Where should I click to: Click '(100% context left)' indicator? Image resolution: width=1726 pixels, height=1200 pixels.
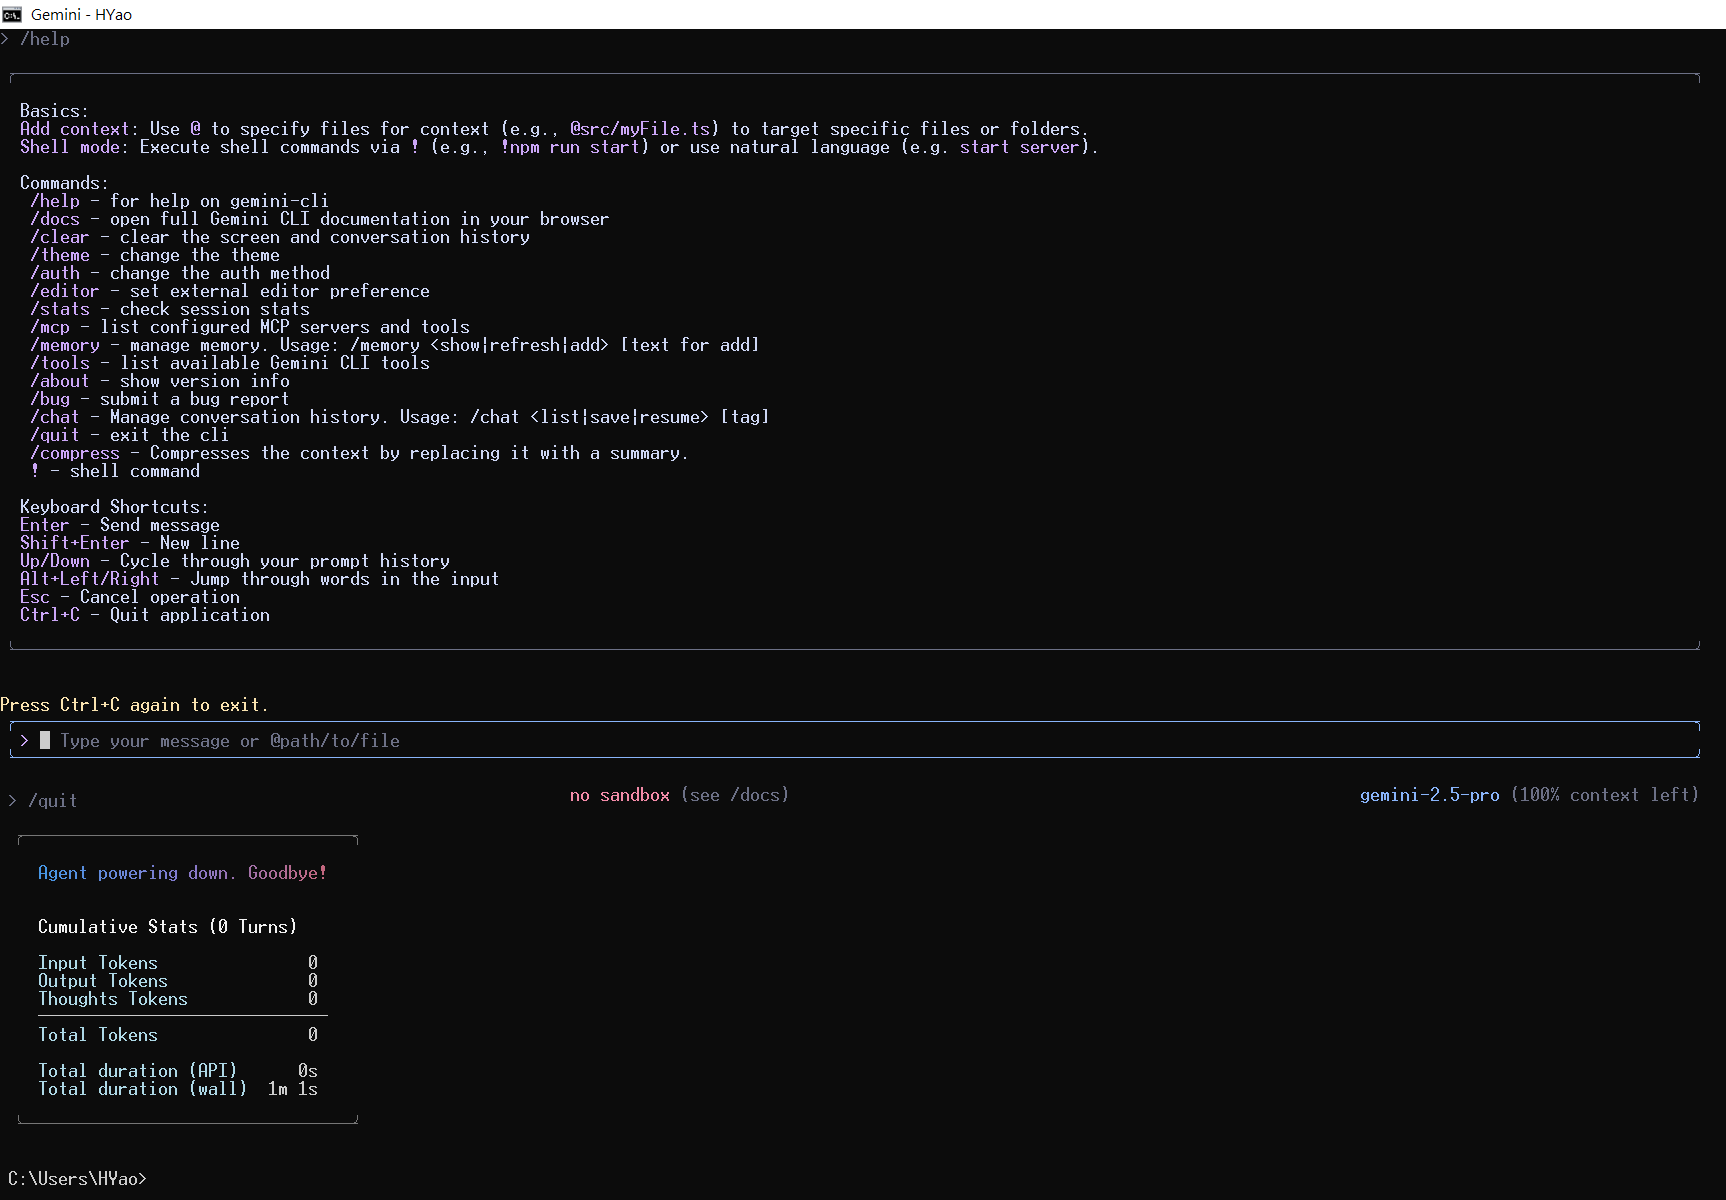1605,795
